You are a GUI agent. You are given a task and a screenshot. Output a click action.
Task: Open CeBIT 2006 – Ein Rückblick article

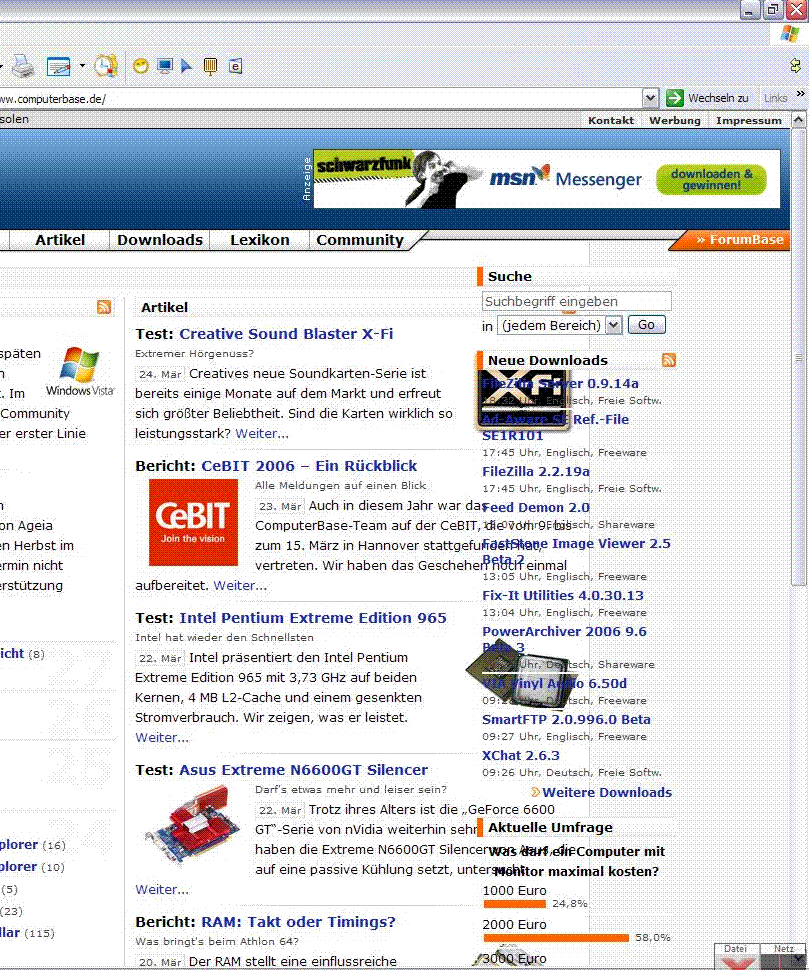tap(309, 466)
